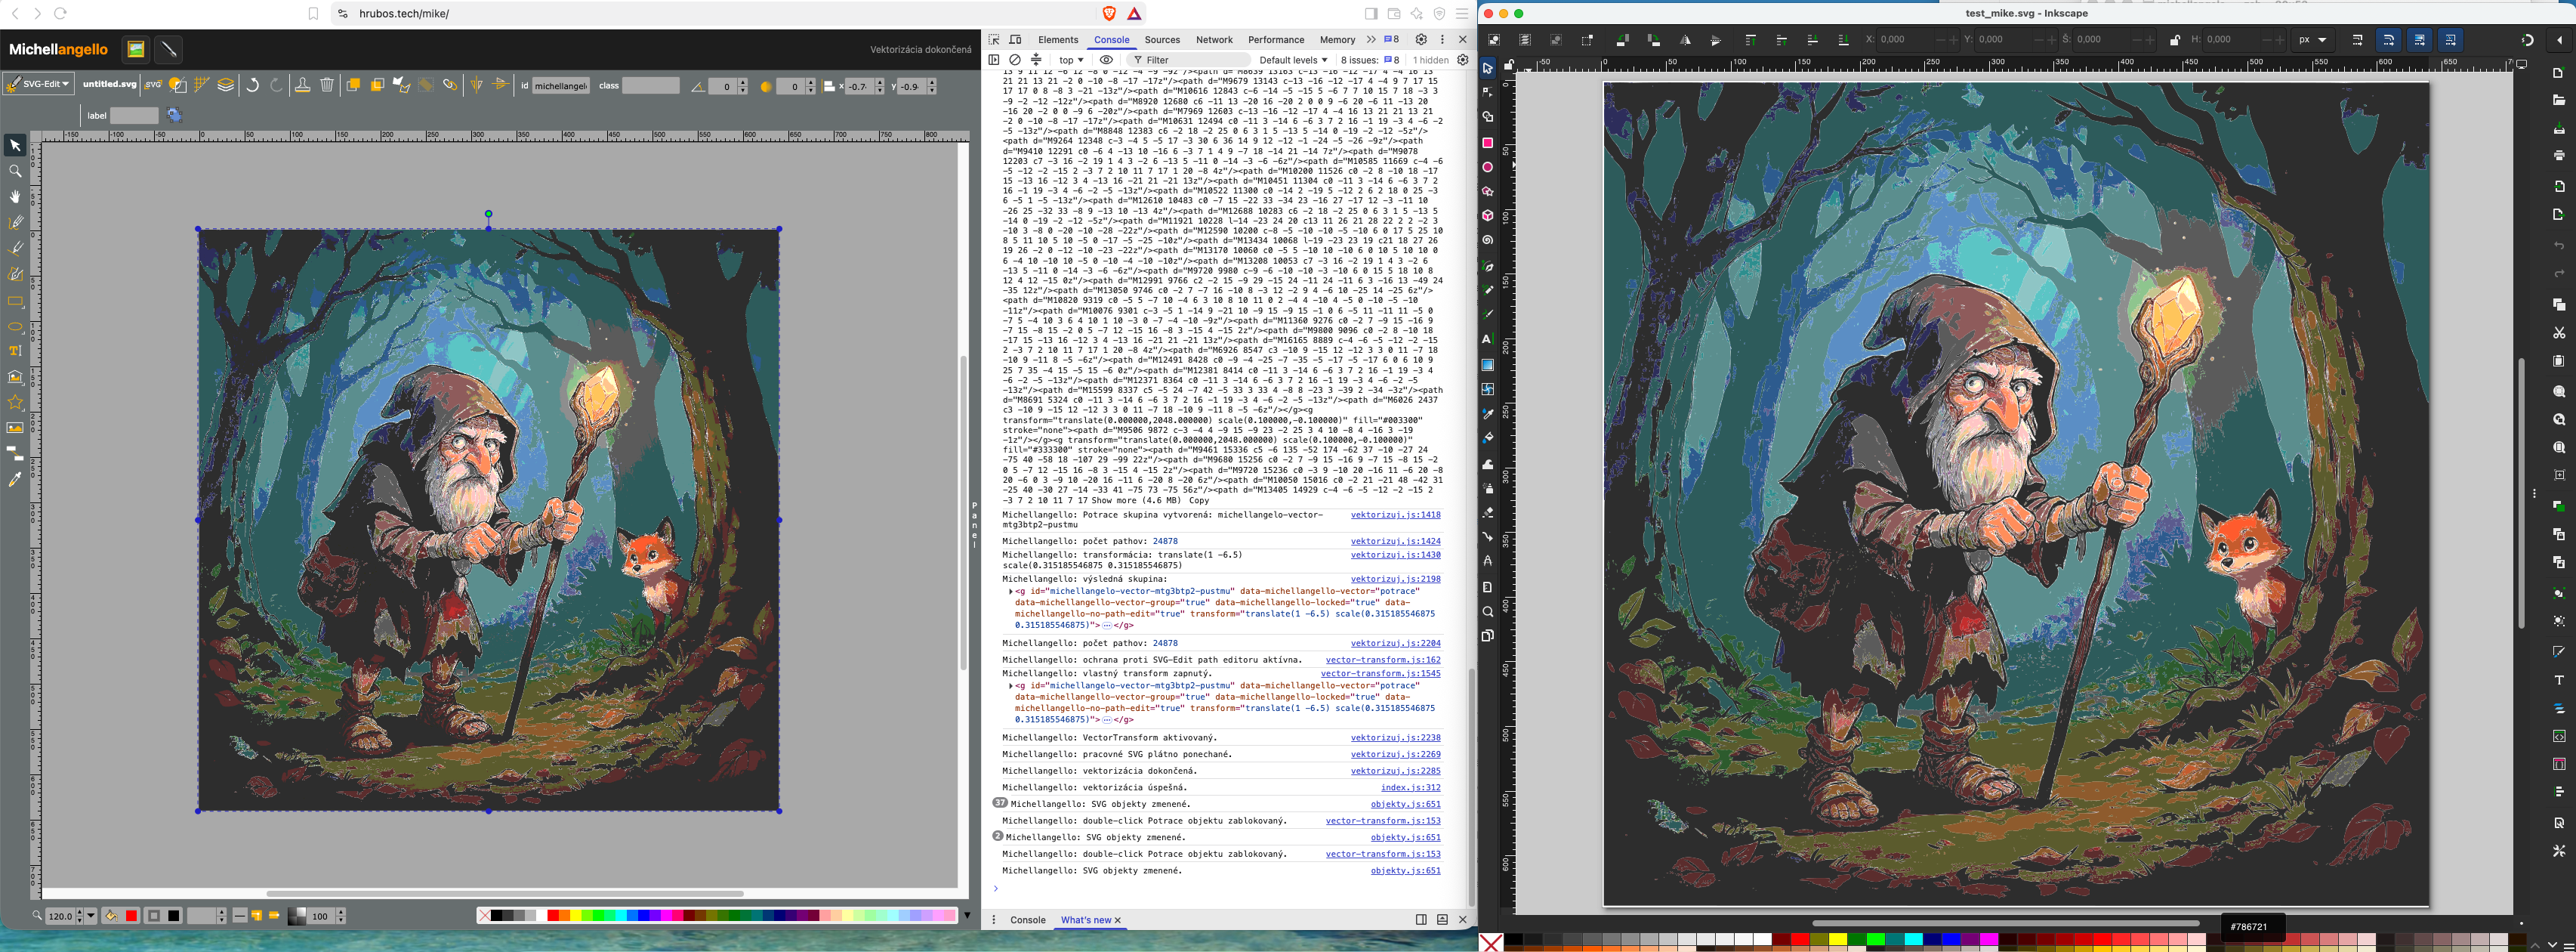Expand more DevTools tabs chevron
Screen dimensions: 2576x952
pyautogui.click(x=1371, y=39)
